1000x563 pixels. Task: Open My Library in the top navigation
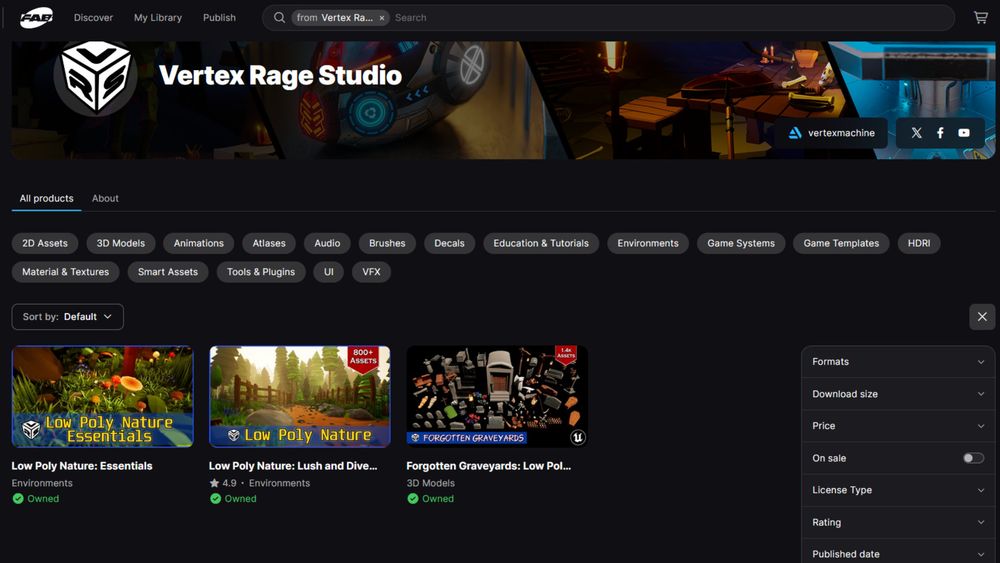[x=158, y=18]
